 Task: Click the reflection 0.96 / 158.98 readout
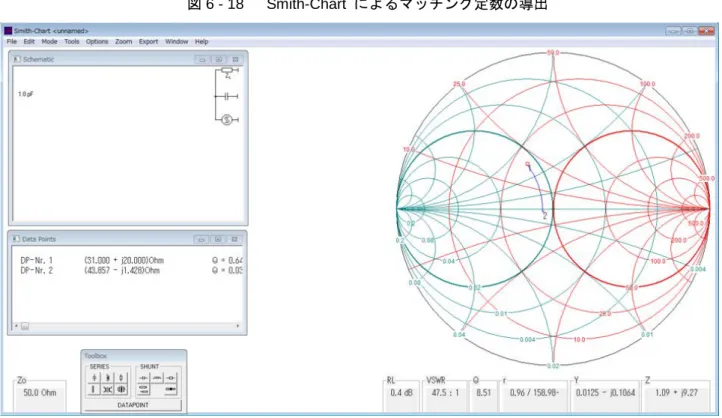click(x=534, y=393)
